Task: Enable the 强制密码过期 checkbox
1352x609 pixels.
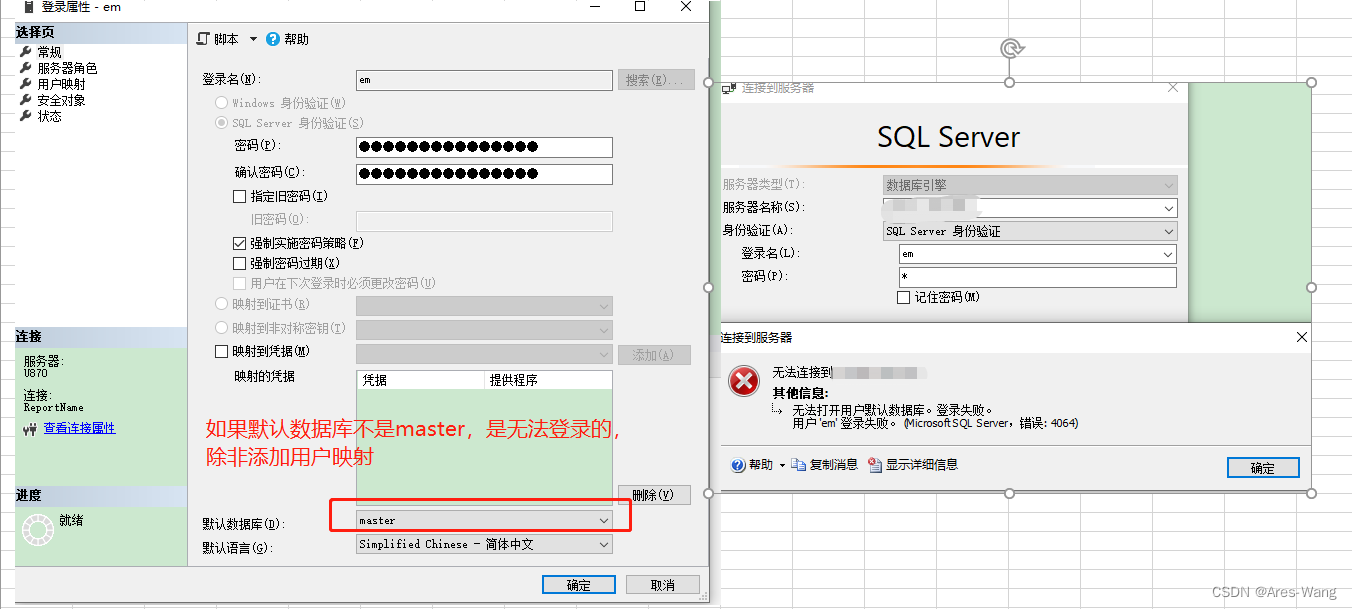Action: point(239,263)
